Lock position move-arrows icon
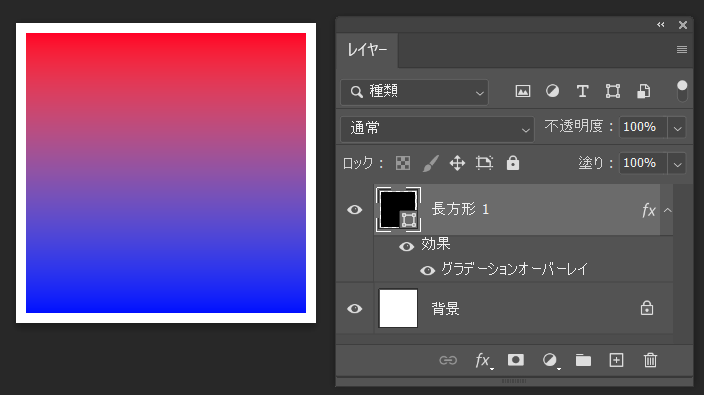 tap(457, 163)
